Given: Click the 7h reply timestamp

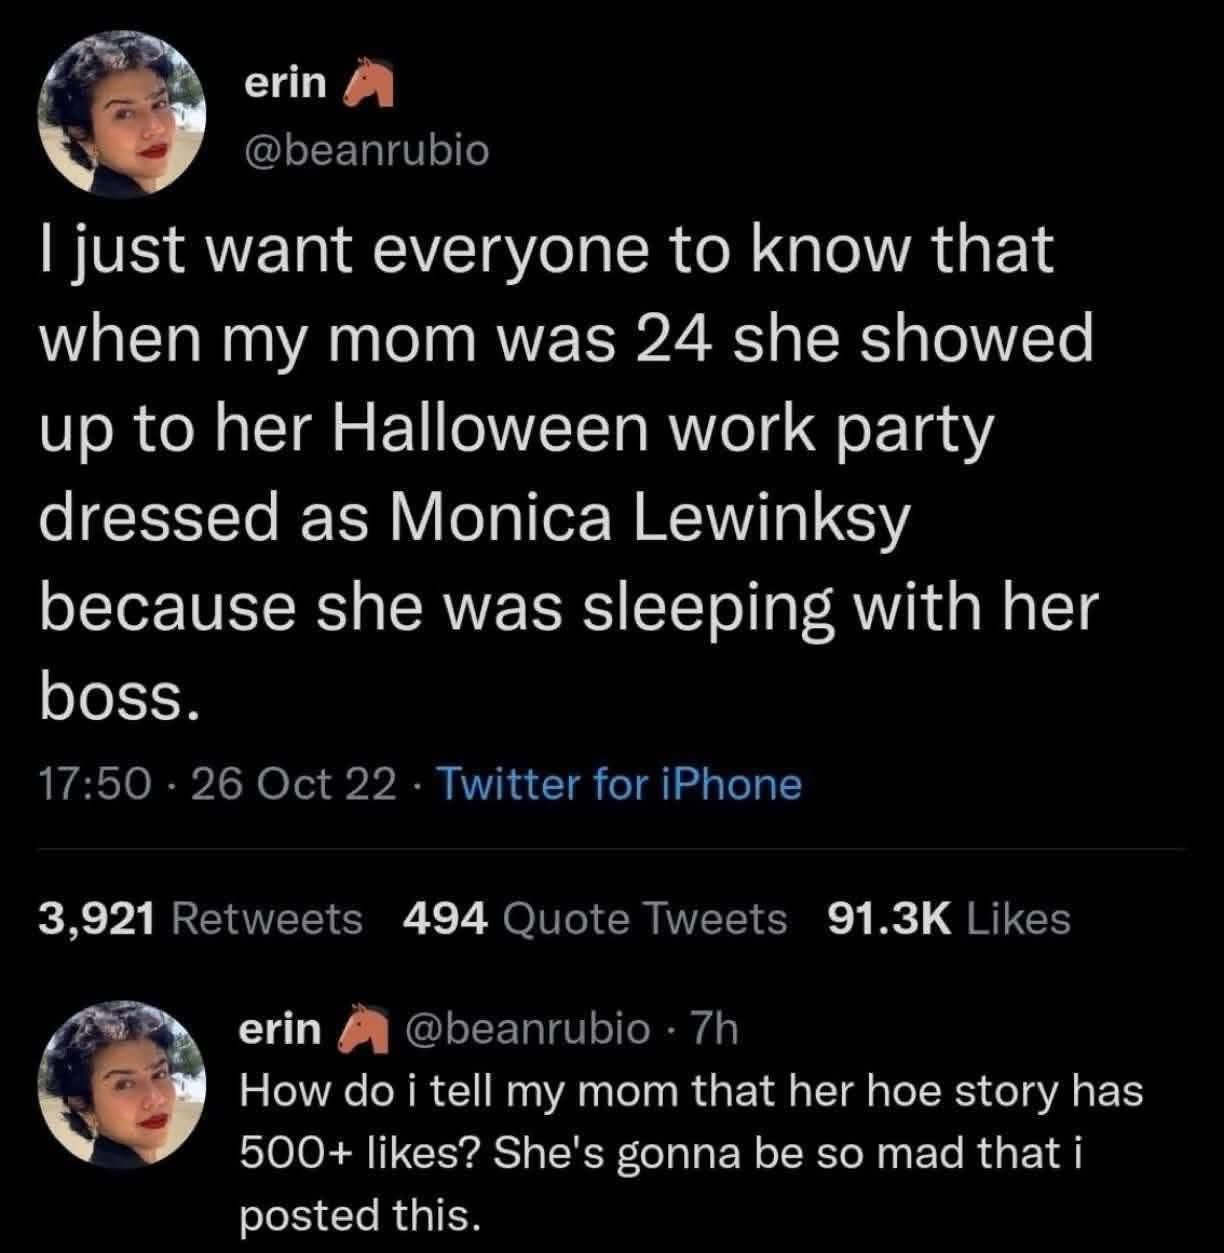Looking at the screenshot, I should [x=715, y=1028].
